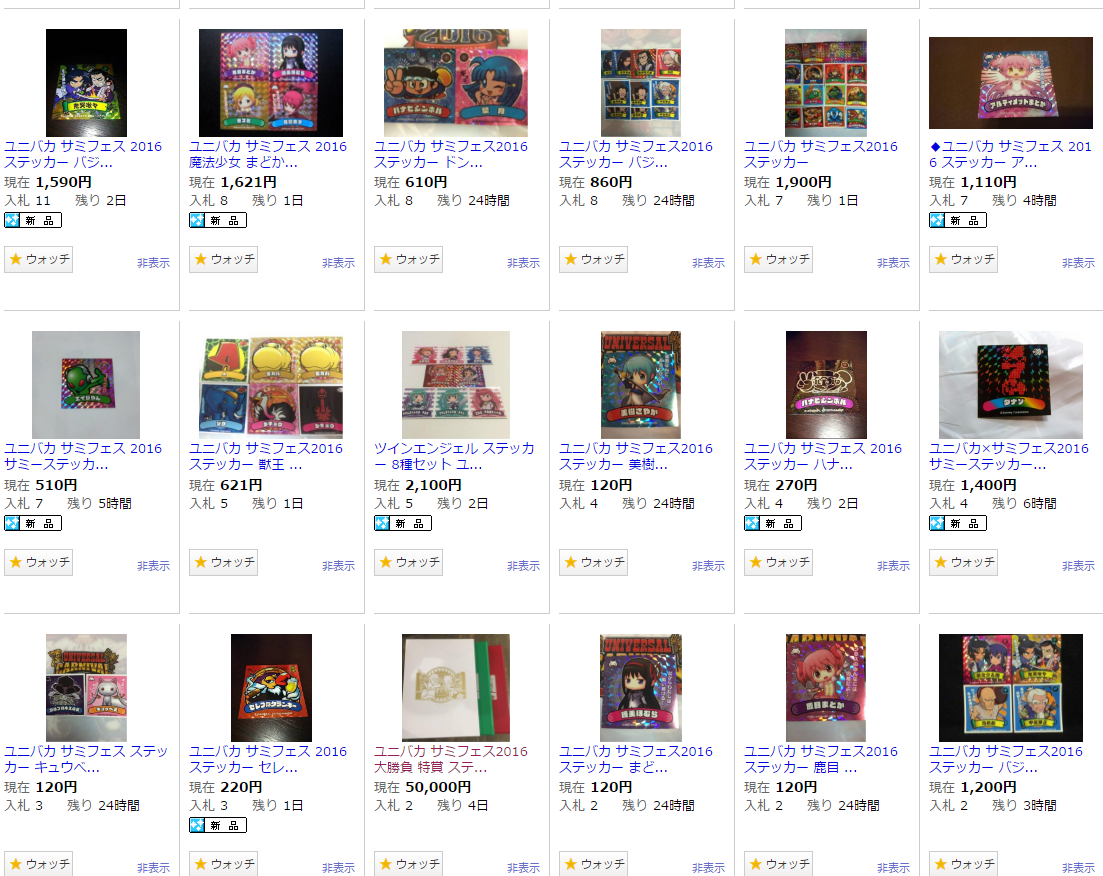Screen dimensions: 1103x876
Task: Click the 新品 badge under the 2,100円 listing
Action: [x=403, y=523]
